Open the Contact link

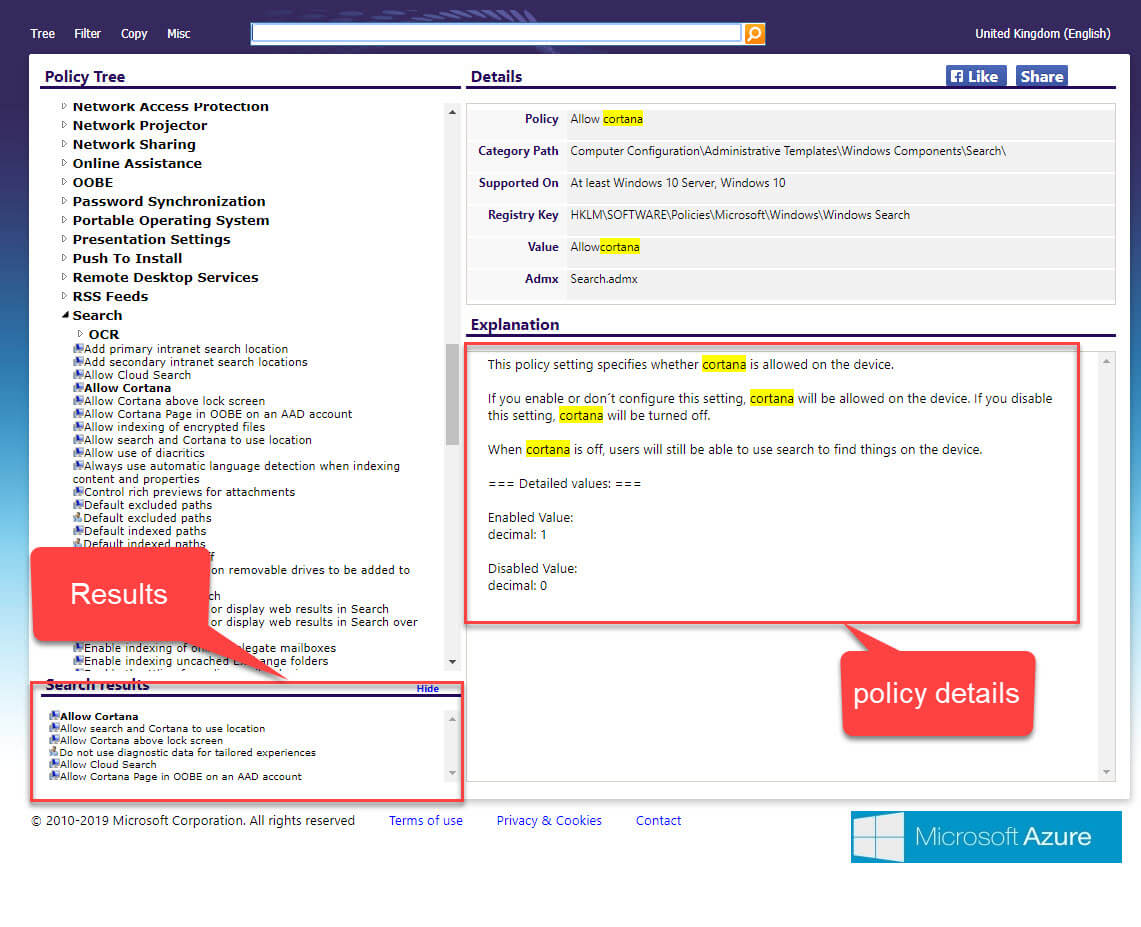tap(659, 820)
